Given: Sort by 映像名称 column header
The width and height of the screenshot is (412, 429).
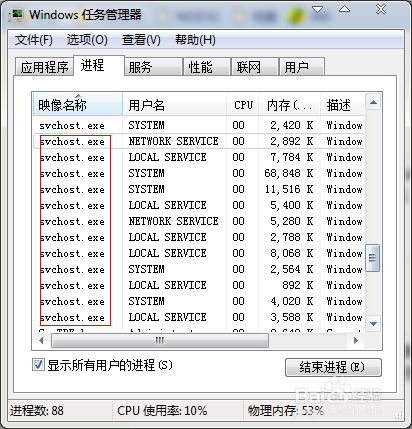Looking at the screenshot, I should (x=78, y=105).
